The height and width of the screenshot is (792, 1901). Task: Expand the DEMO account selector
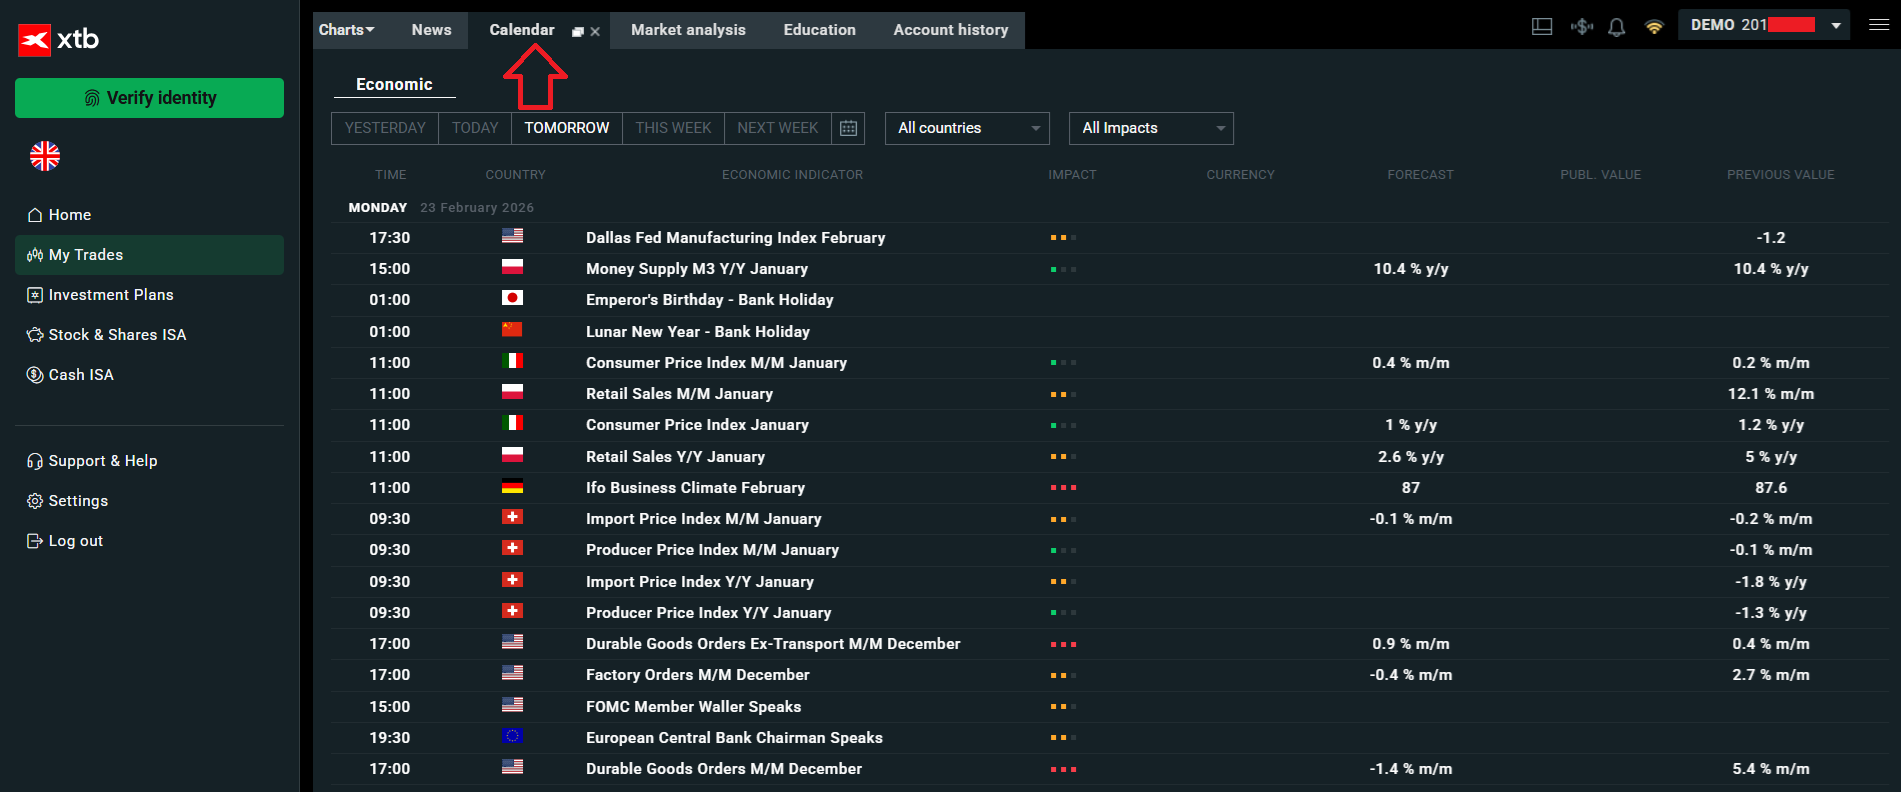pos(1764,25)
